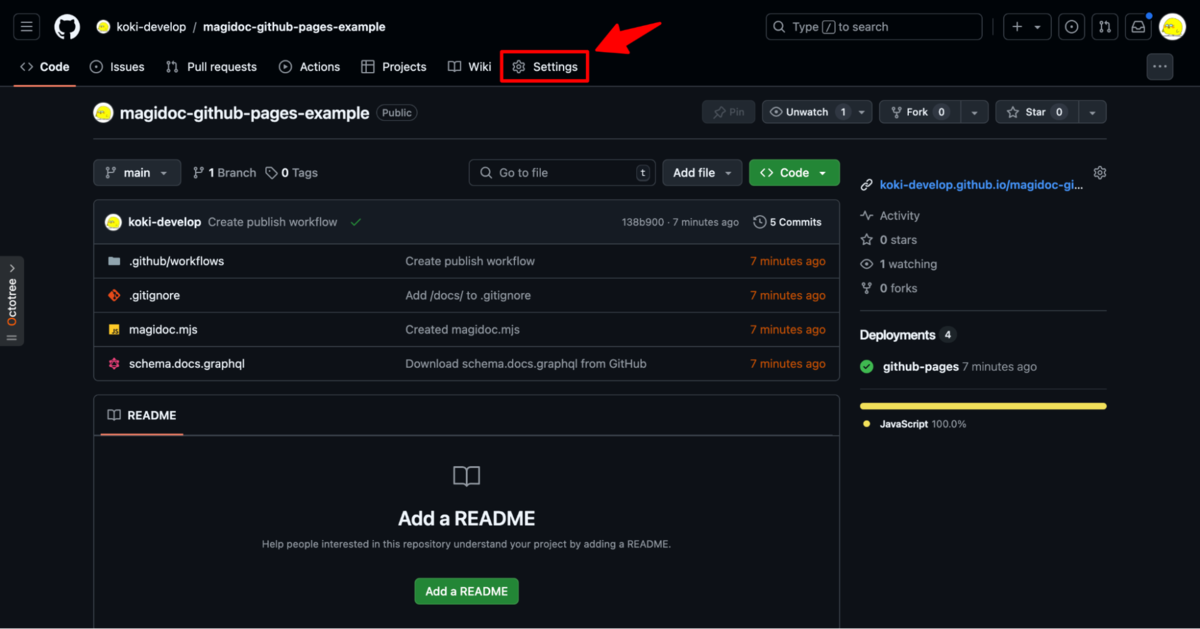Click the link icon beside the Pages URL
This screenshot has height=629, width=1200.
[x=866, y=185]
